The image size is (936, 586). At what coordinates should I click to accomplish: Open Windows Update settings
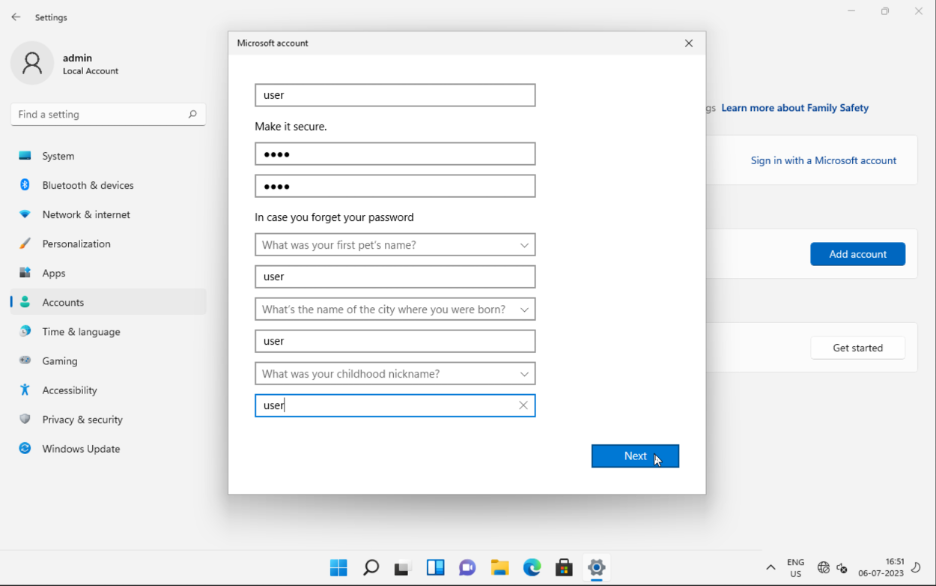click(108, 448)
